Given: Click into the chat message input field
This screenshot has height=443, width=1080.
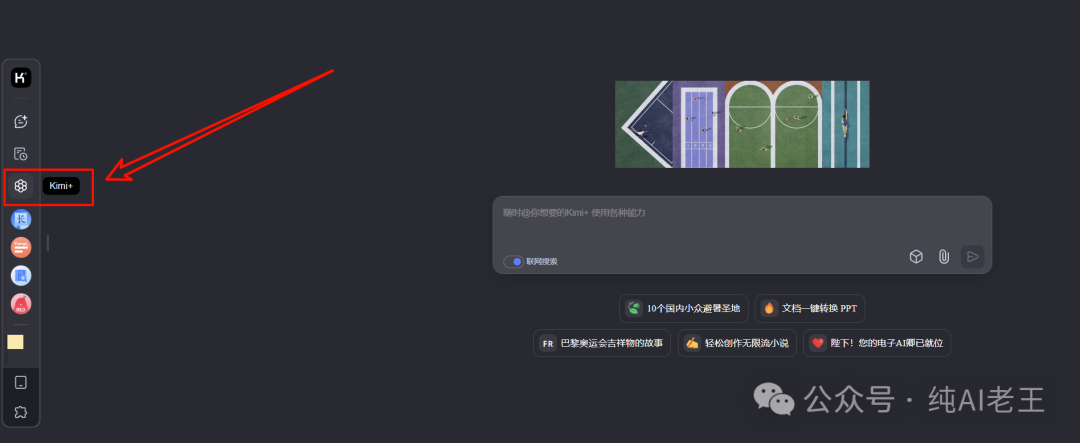Looking at the screenshot, I should (x=742, y=224).
